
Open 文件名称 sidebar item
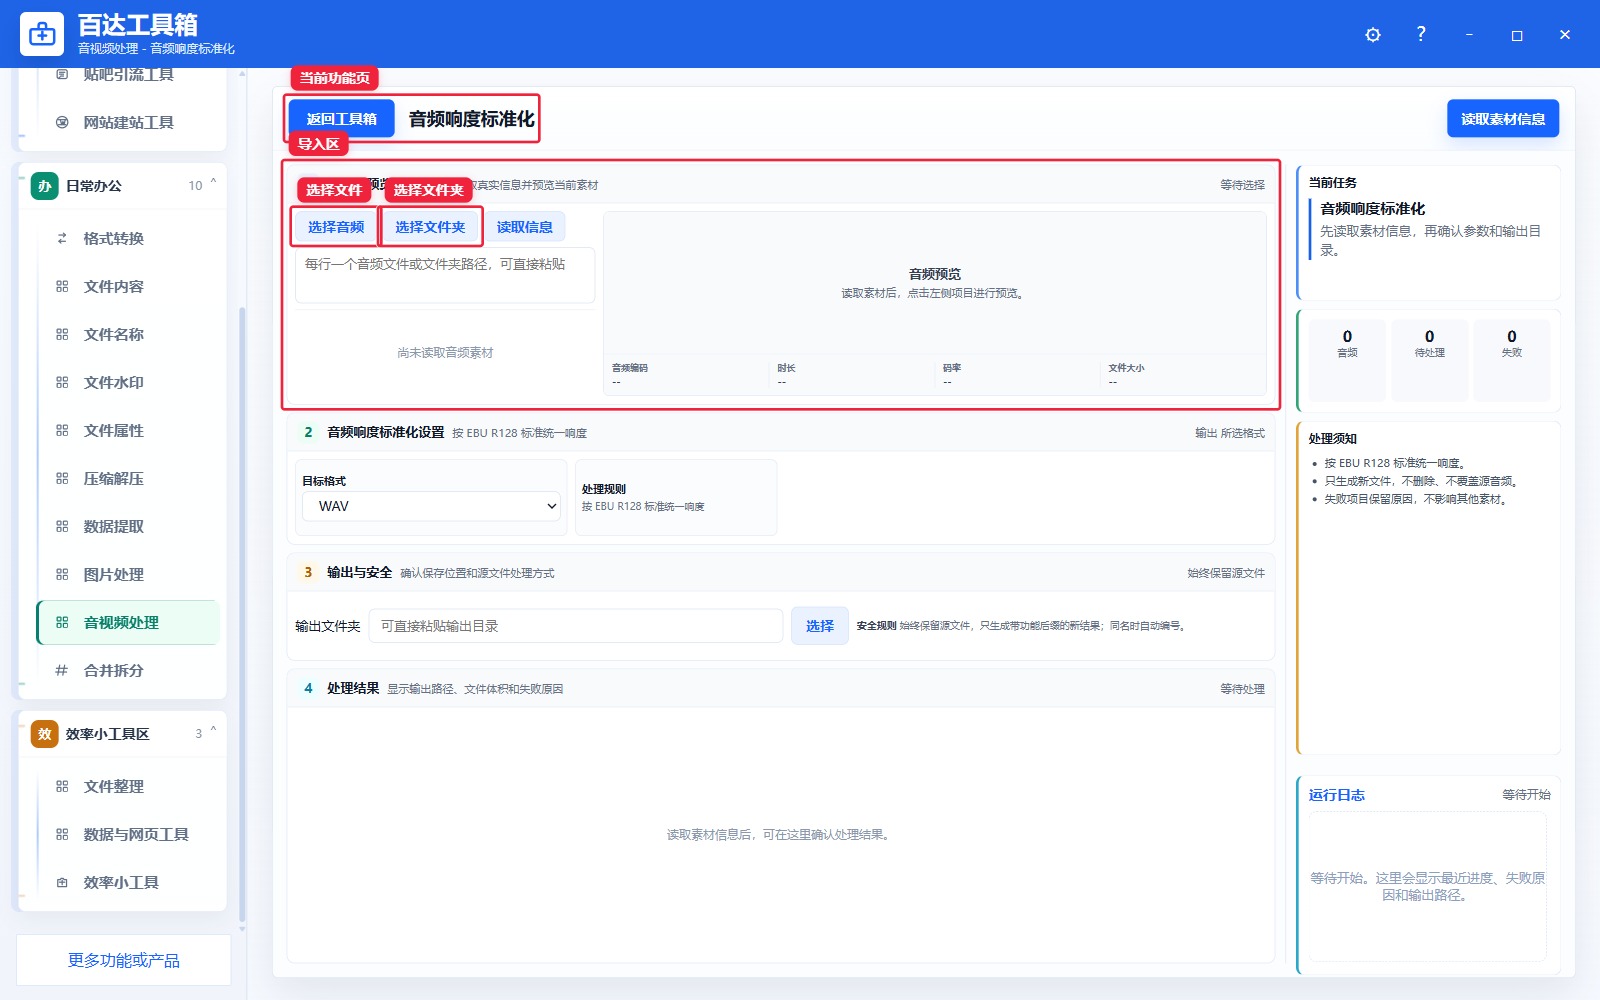[x=129, y=334]
